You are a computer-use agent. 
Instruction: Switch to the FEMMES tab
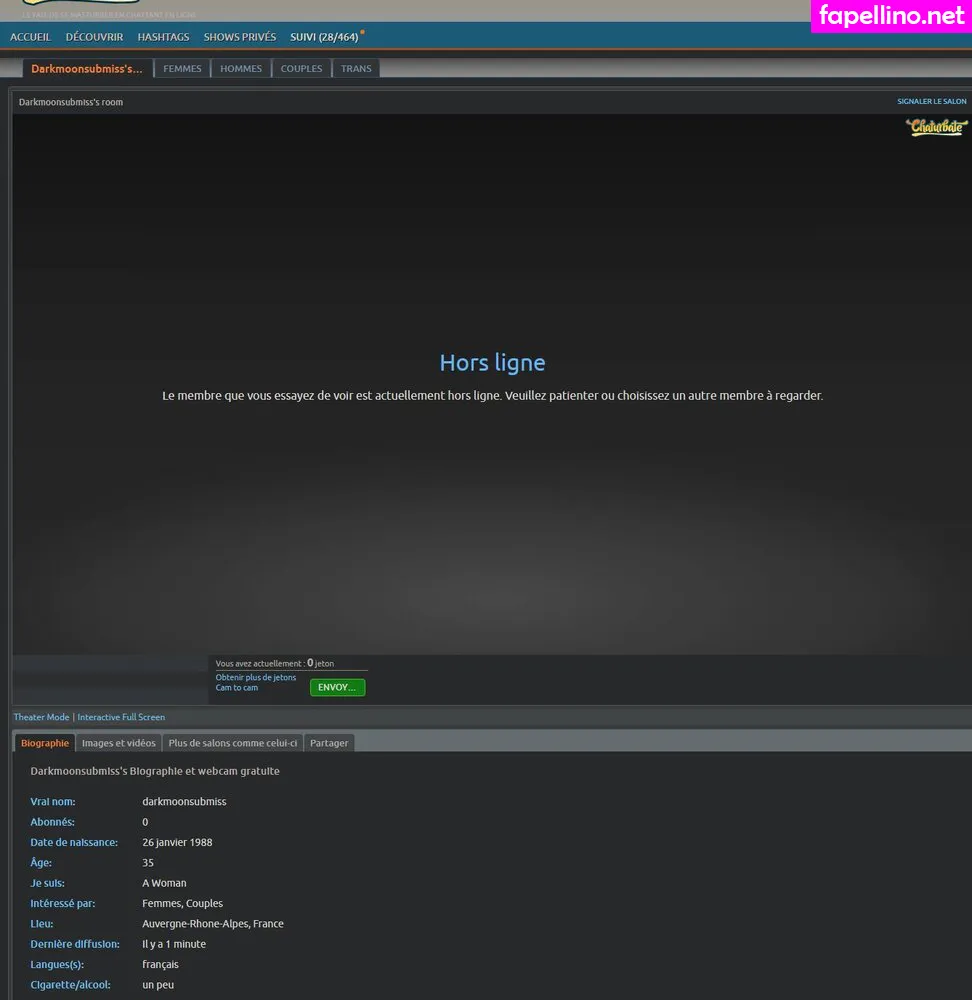[x=182, y=69]
